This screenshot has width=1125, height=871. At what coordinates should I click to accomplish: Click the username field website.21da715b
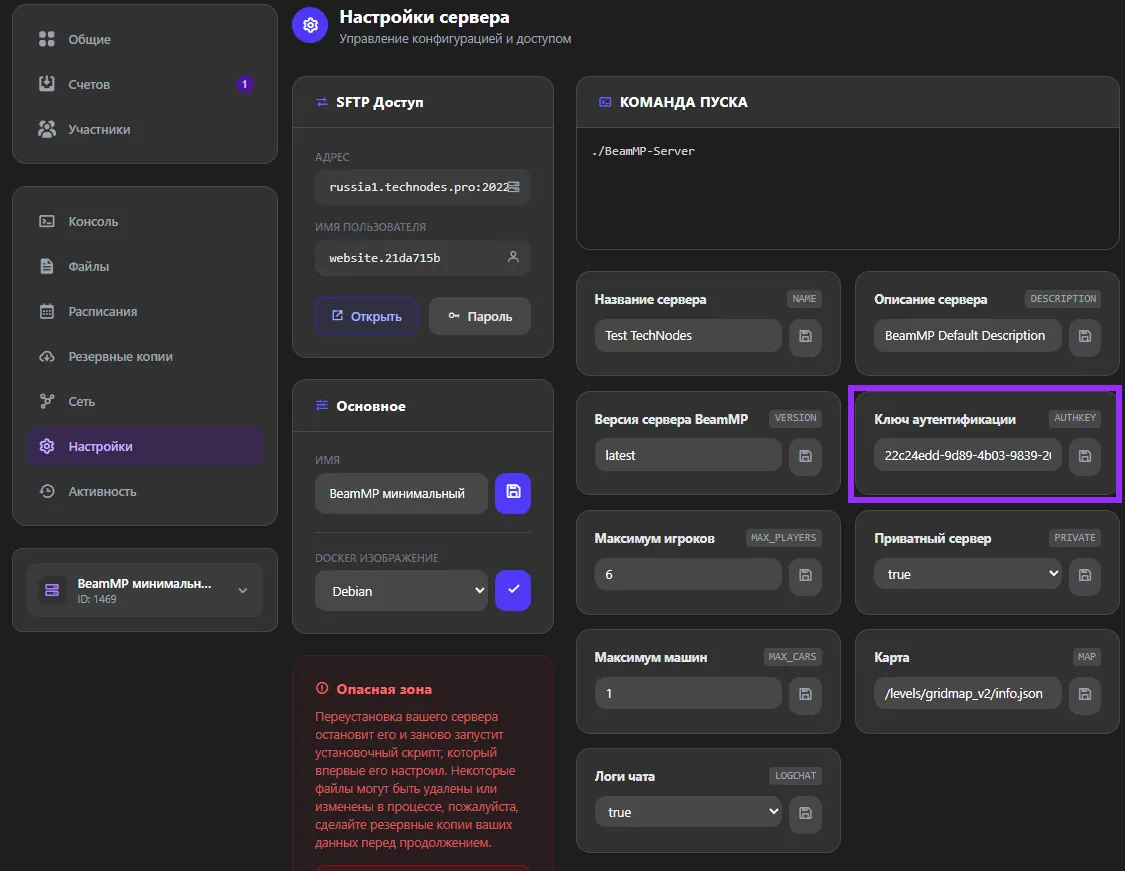(423, 258)
